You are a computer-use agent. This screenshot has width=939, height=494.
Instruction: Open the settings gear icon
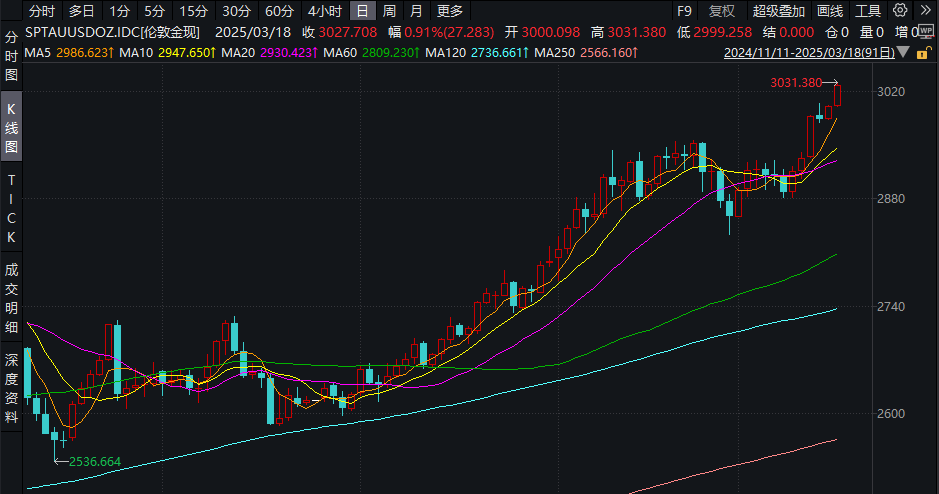[x=901, y=11]
